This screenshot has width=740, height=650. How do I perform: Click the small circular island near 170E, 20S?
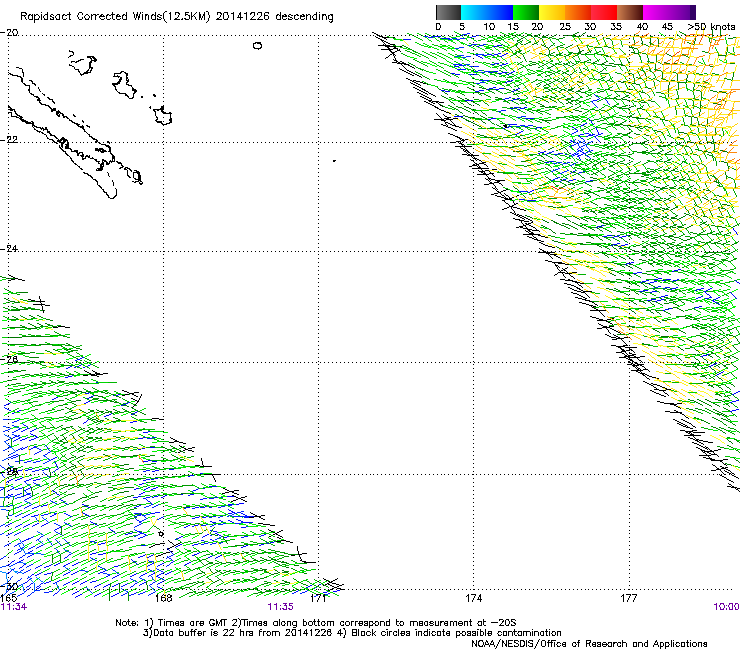(257, 46)
